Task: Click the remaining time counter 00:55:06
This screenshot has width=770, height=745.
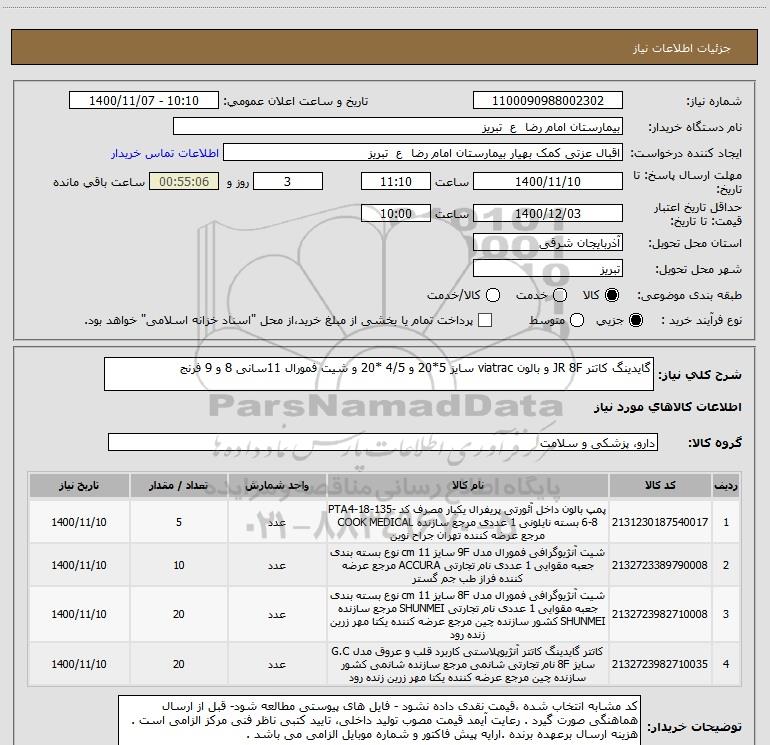Action: [184, 181]
